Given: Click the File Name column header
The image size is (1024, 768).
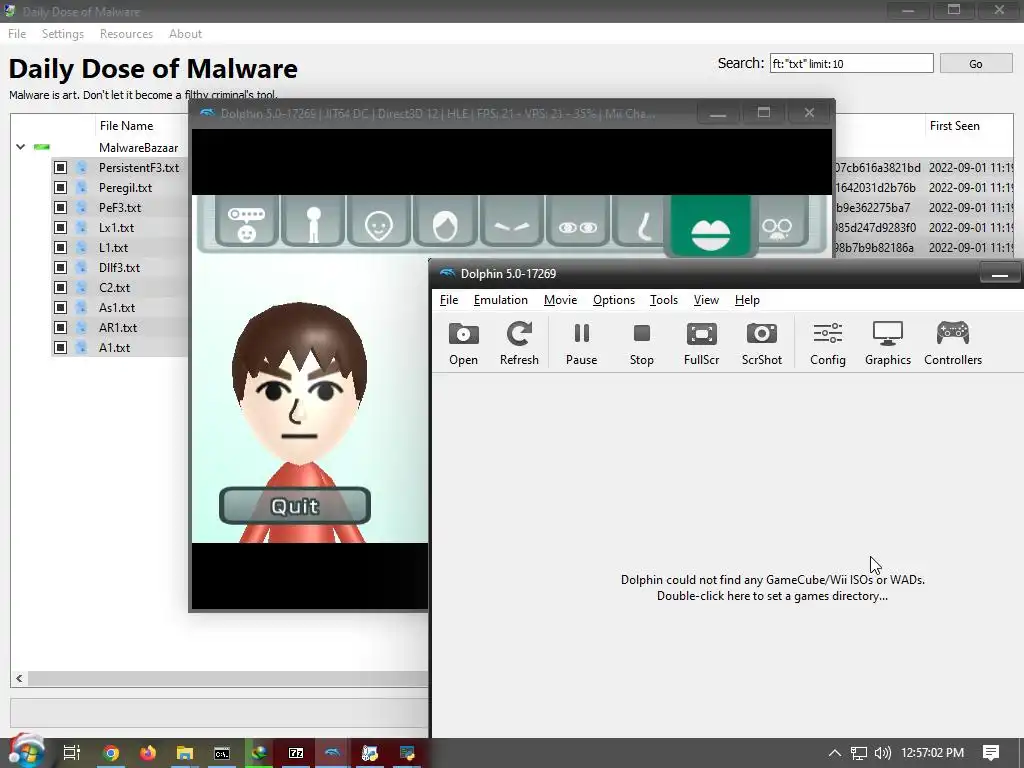Looking at the screenshot, I should [126, 125].
